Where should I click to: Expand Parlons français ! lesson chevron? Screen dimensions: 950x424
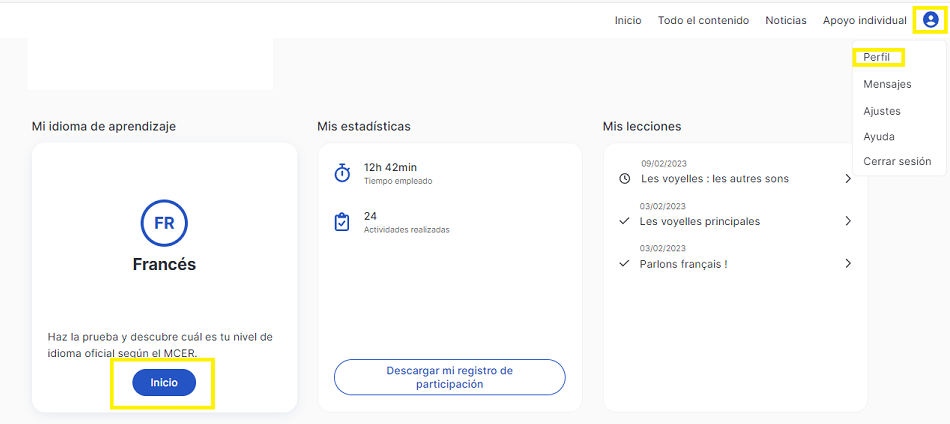click(848, 263)
